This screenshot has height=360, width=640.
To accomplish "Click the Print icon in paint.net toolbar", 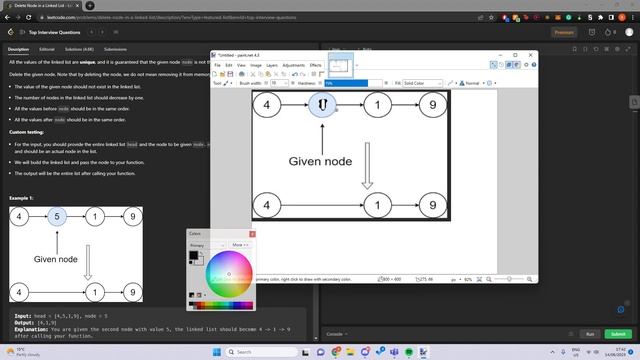I will tap(242, 74).
